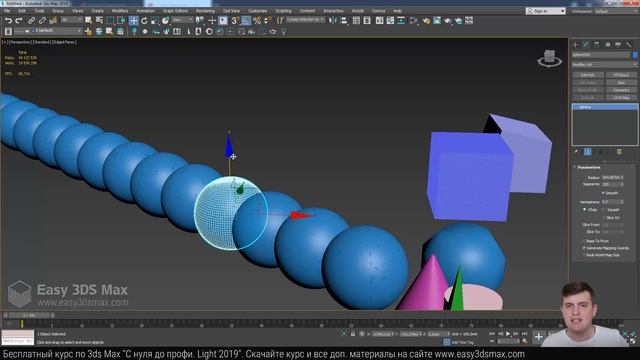Click the Unlink Selection icon
The width and height of the screenshot is (640, 360).
pos(42,20)
